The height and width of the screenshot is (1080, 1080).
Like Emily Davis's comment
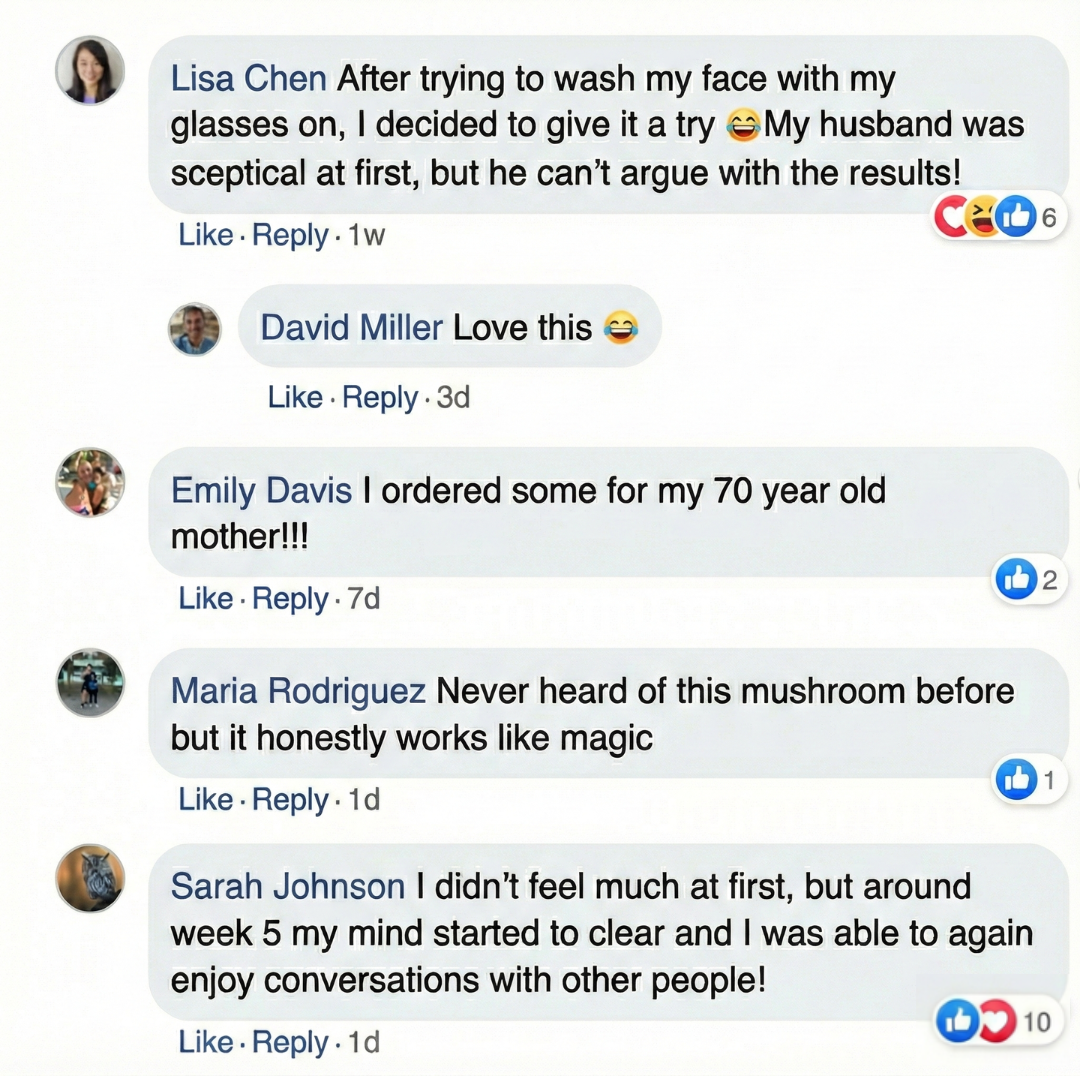click(x=205, y=599)
